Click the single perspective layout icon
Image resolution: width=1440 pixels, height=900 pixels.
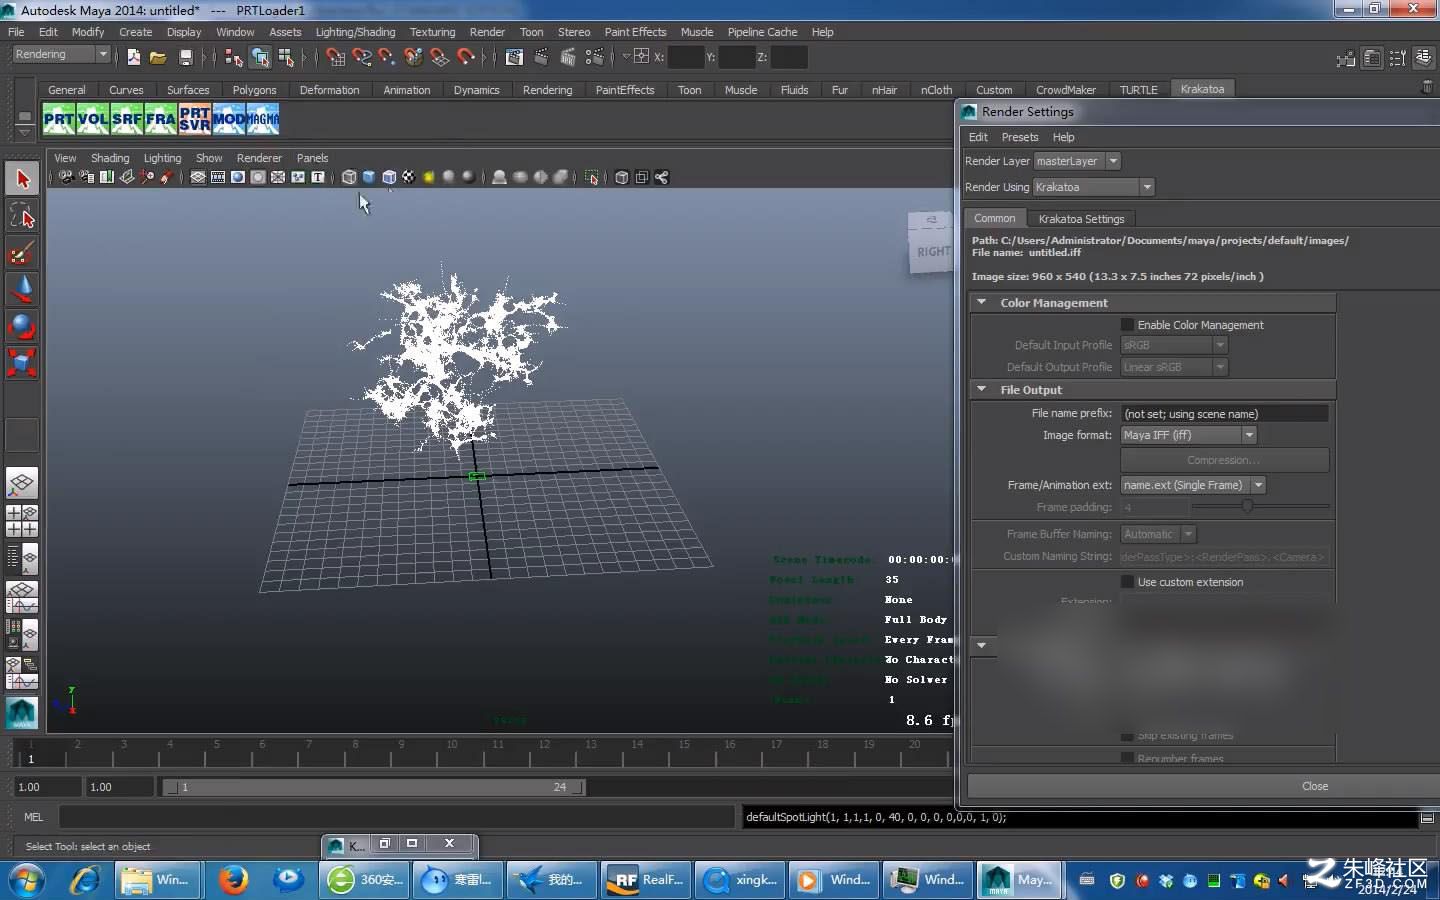(22, 484)
